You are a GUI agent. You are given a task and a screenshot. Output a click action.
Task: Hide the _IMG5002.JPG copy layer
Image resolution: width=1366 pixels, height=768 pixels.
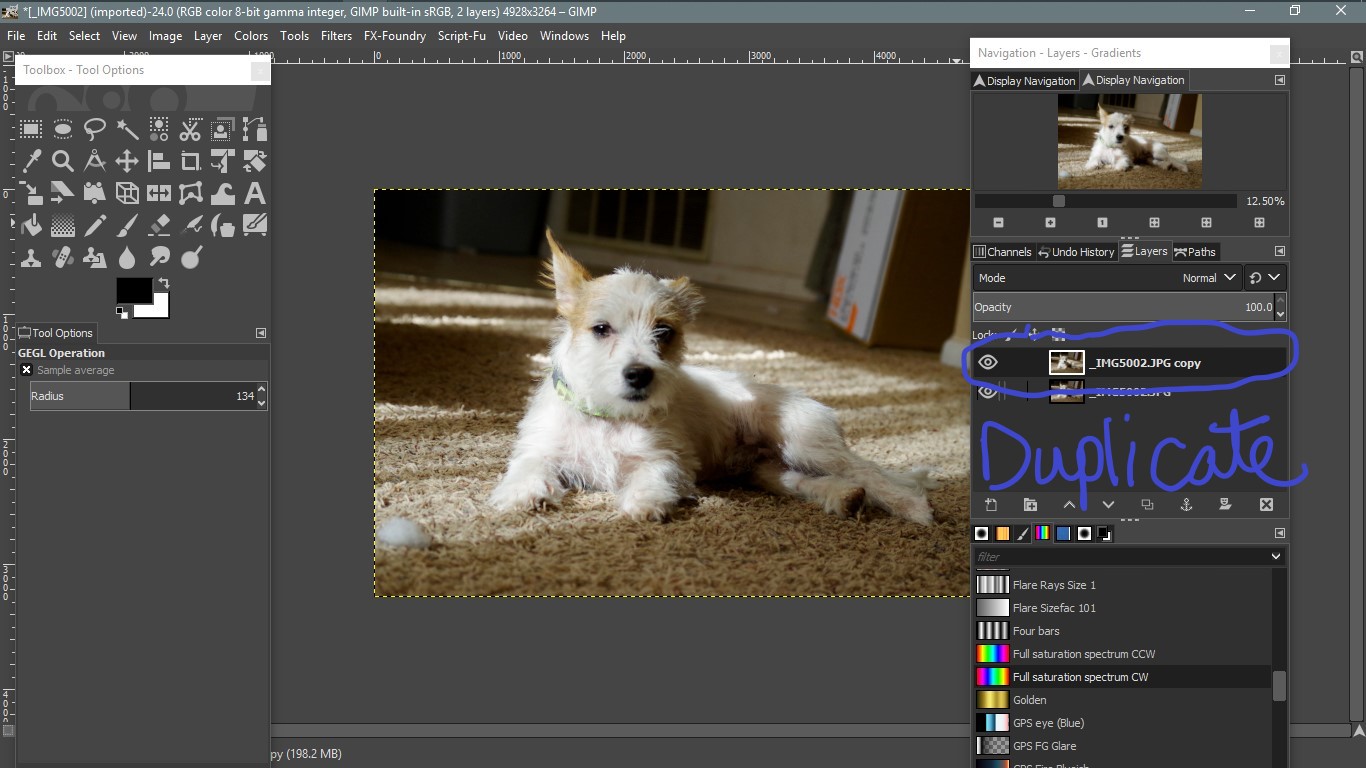pos(988,363)
